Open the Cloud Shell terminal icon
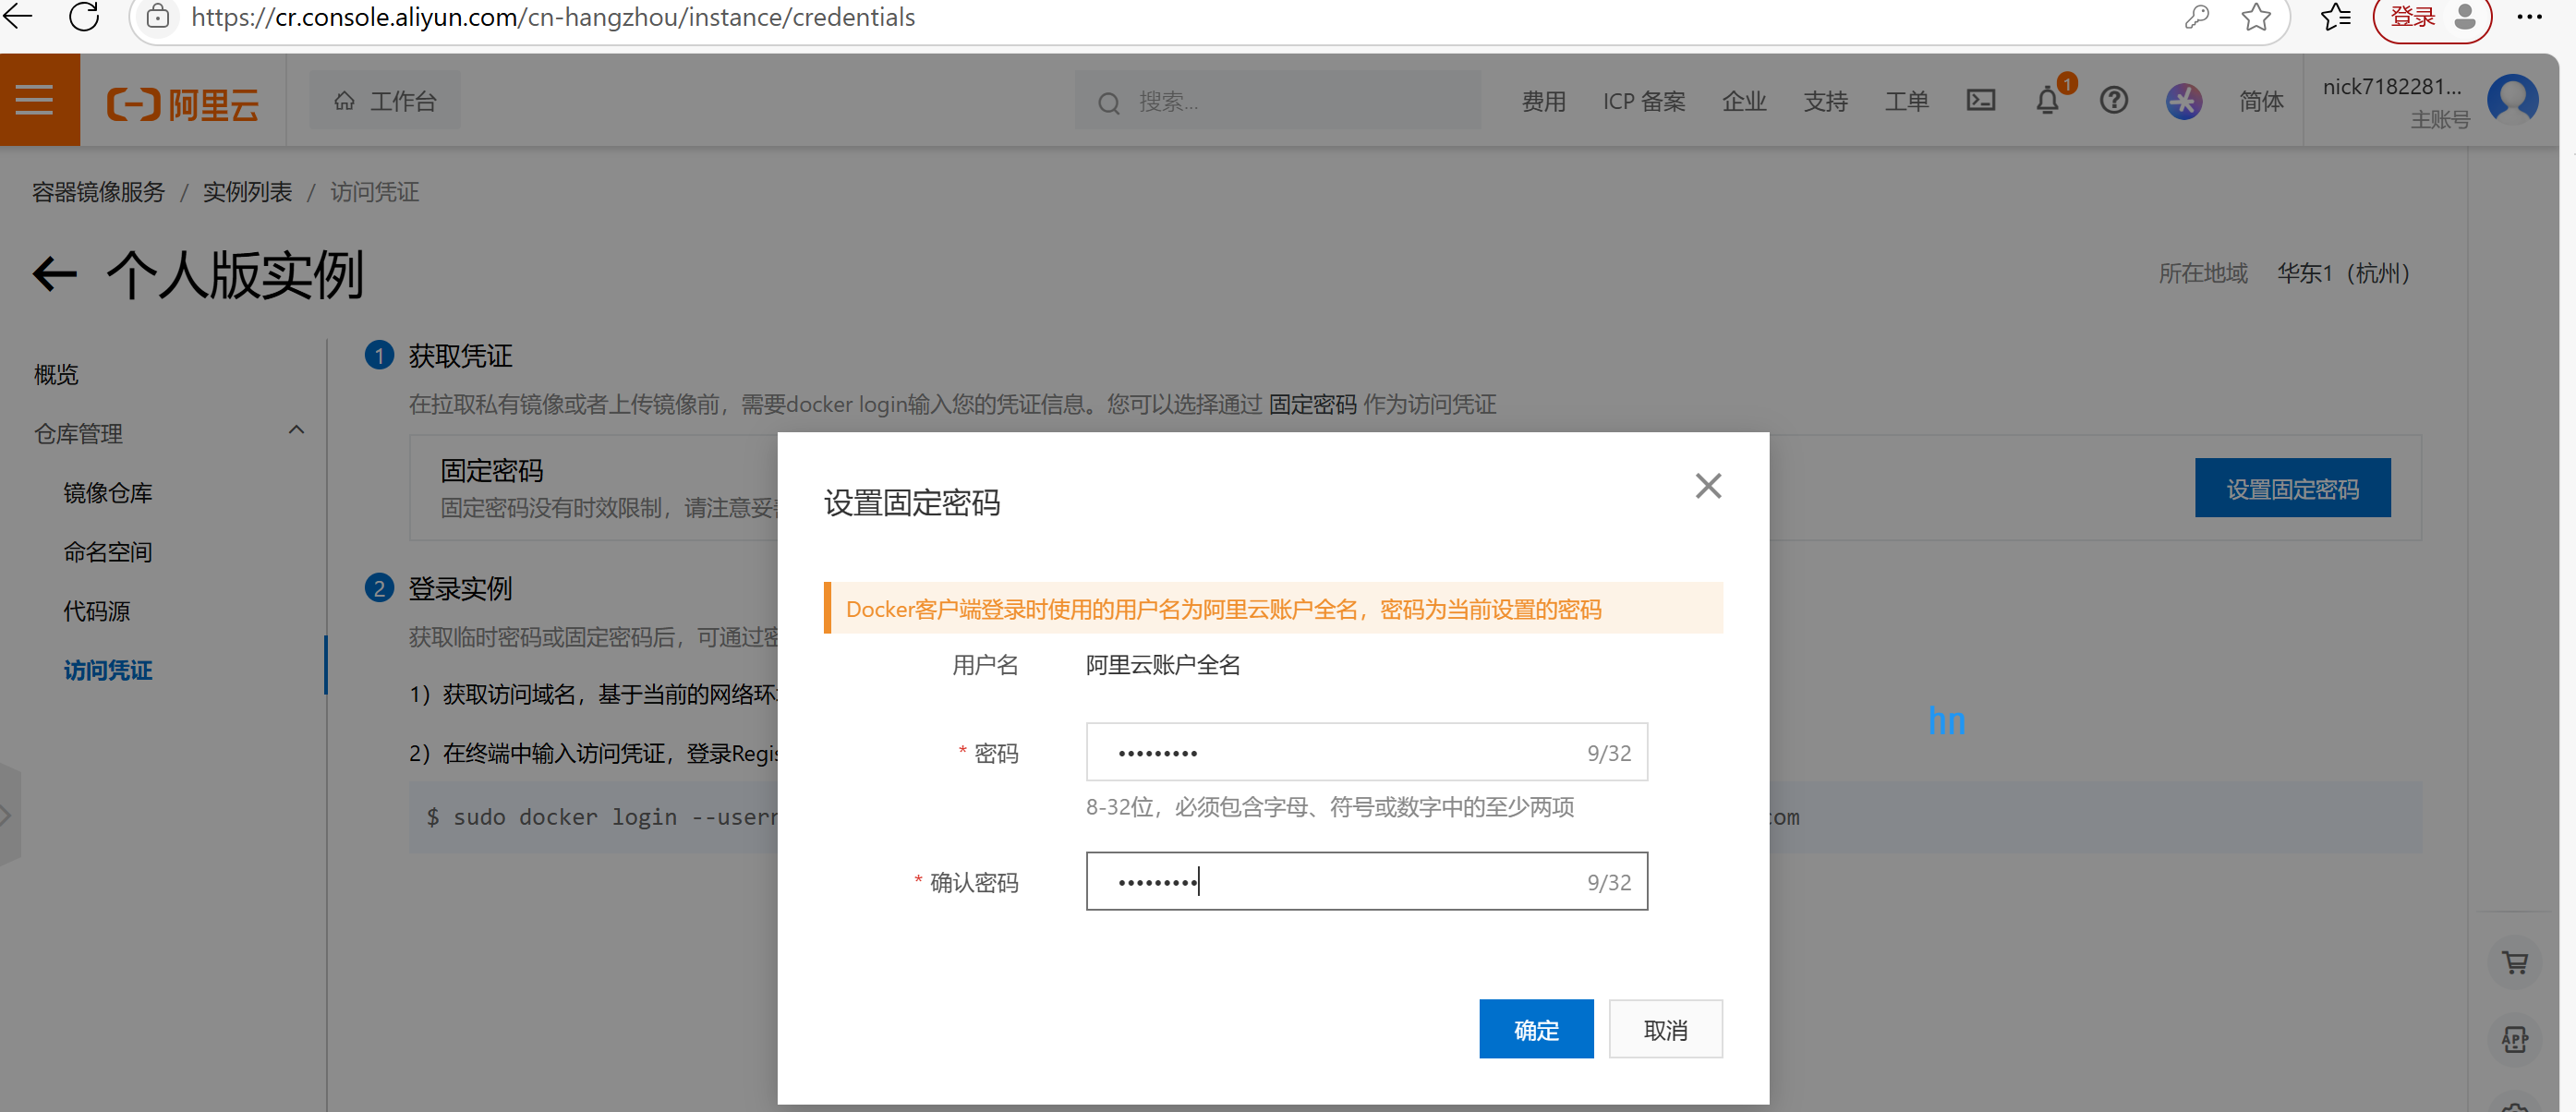 point(1980,100)
